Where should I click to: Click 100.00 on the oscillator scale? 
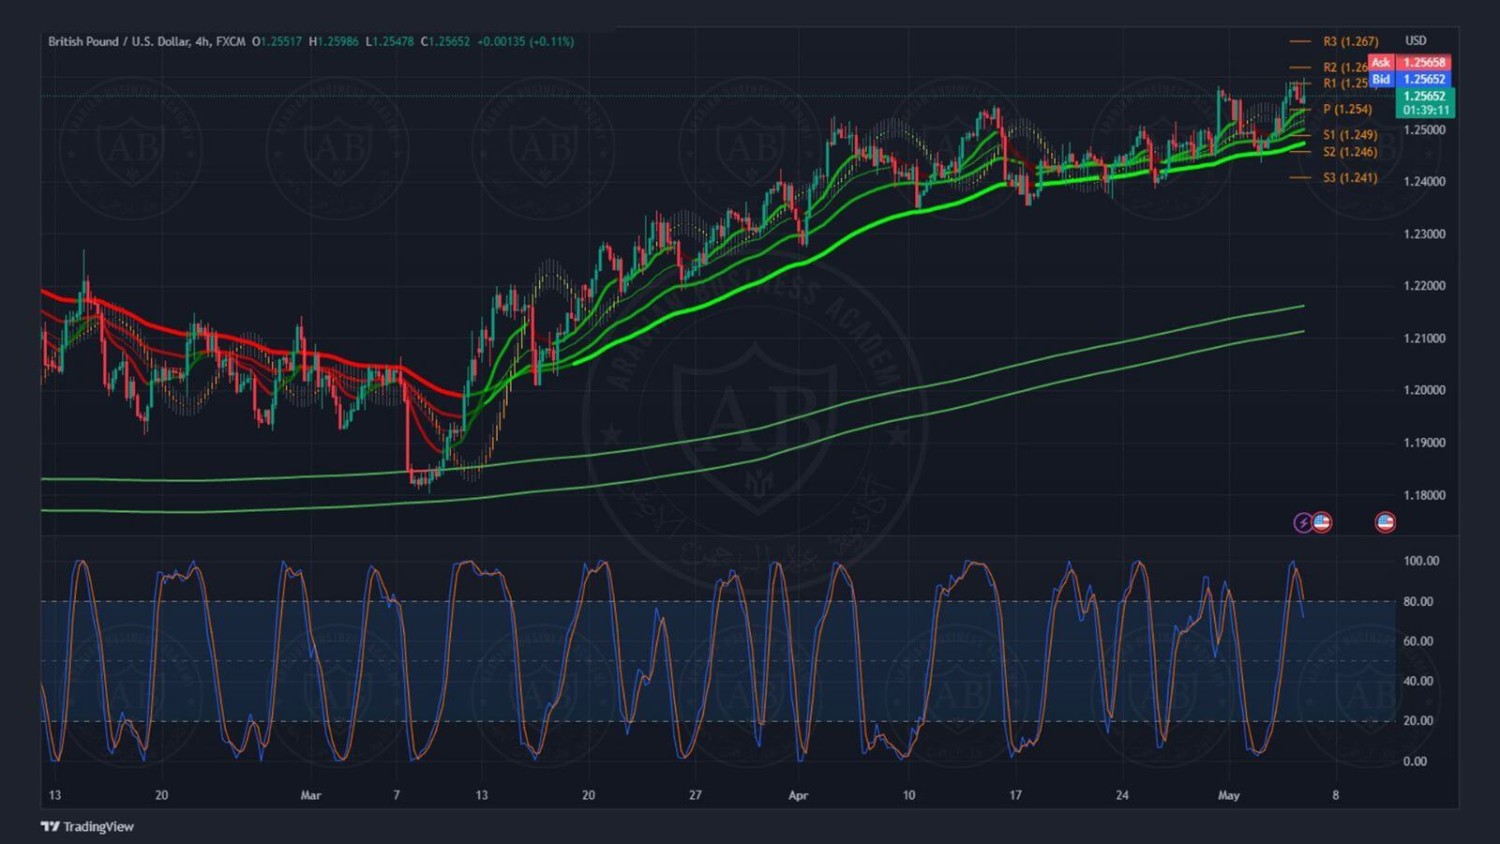pos(1421,561)
